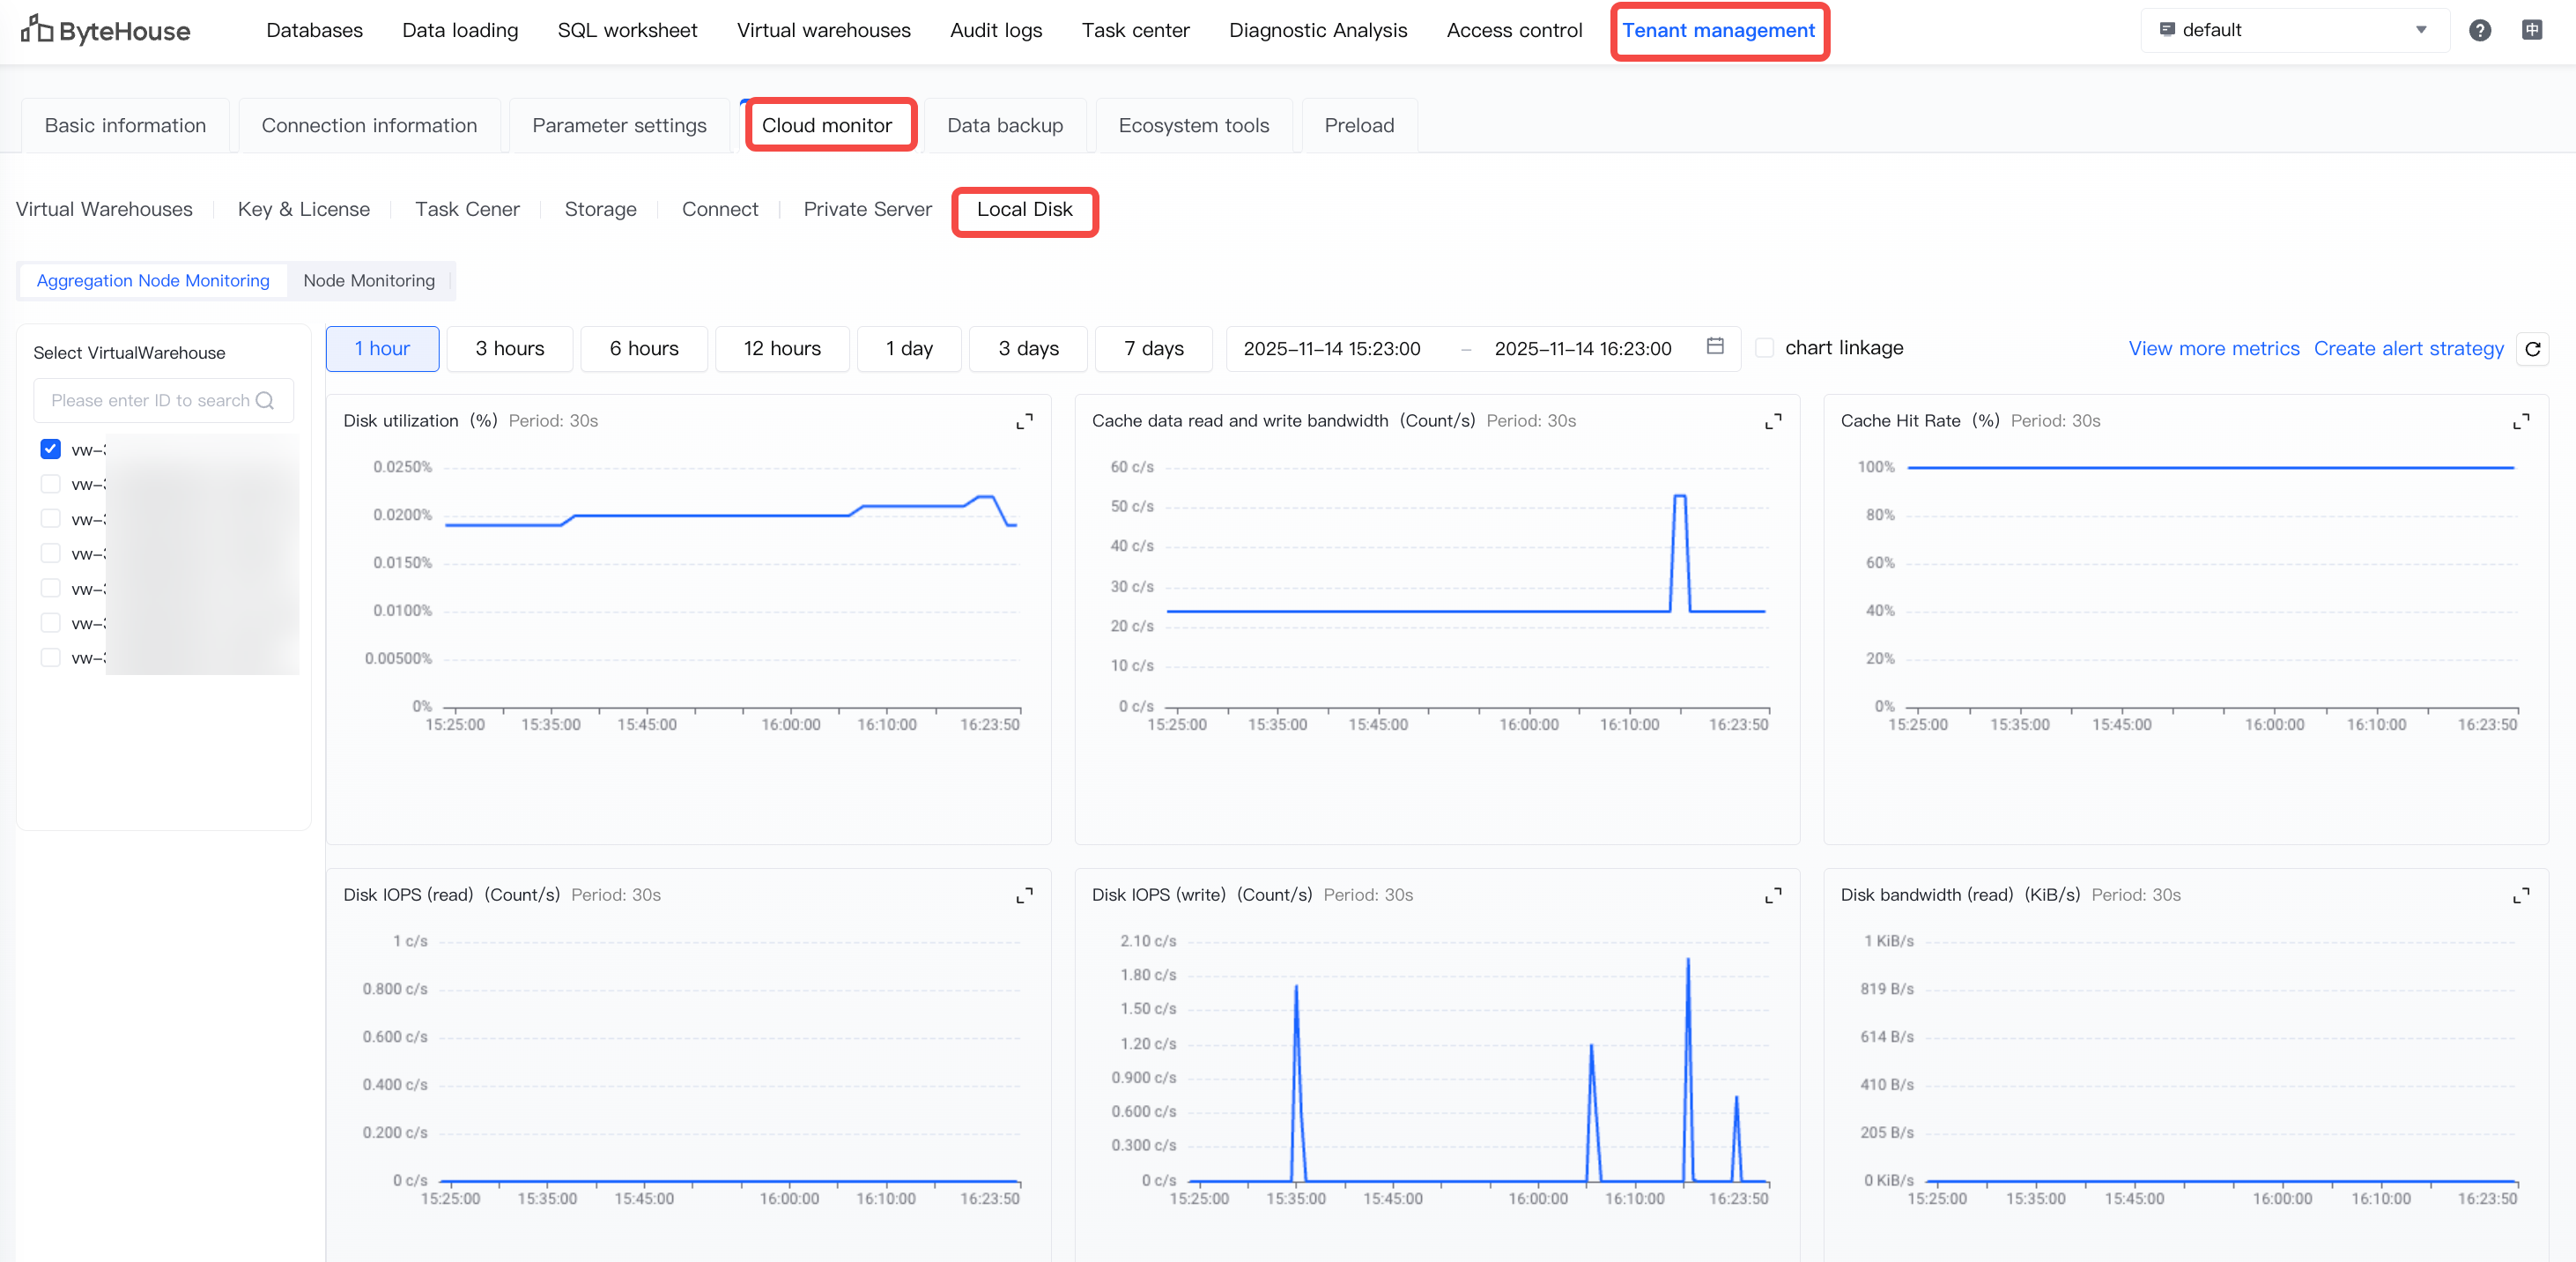
Task: Select the 7 days time range button
Action: pos(1153,349)
